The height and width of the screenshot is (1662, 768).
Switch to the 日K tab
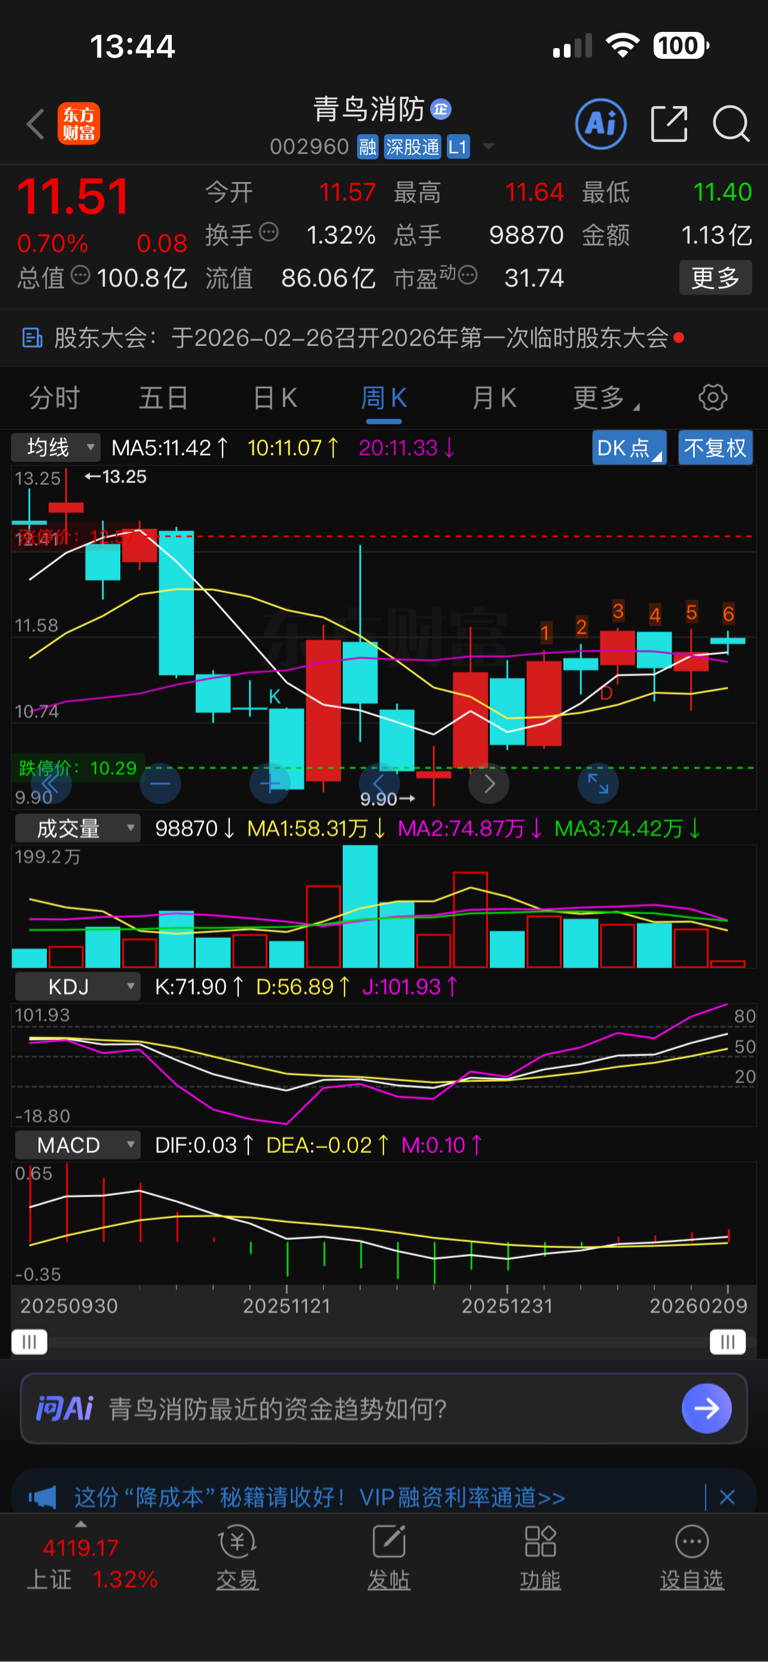click(274, 398)
